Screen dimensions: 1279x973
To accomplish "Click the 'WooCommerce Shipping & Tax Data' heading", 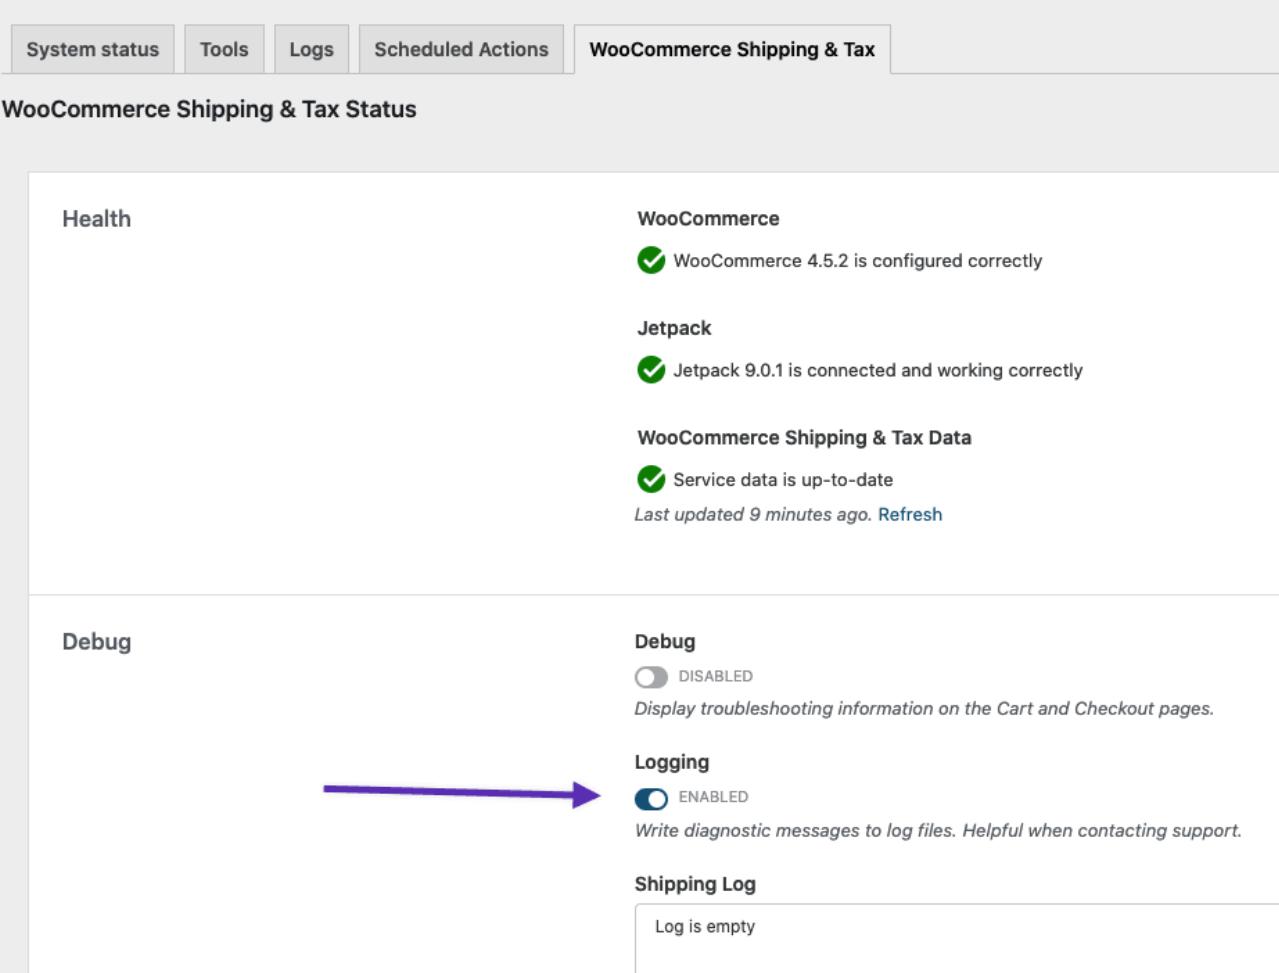I will (804, 437).
